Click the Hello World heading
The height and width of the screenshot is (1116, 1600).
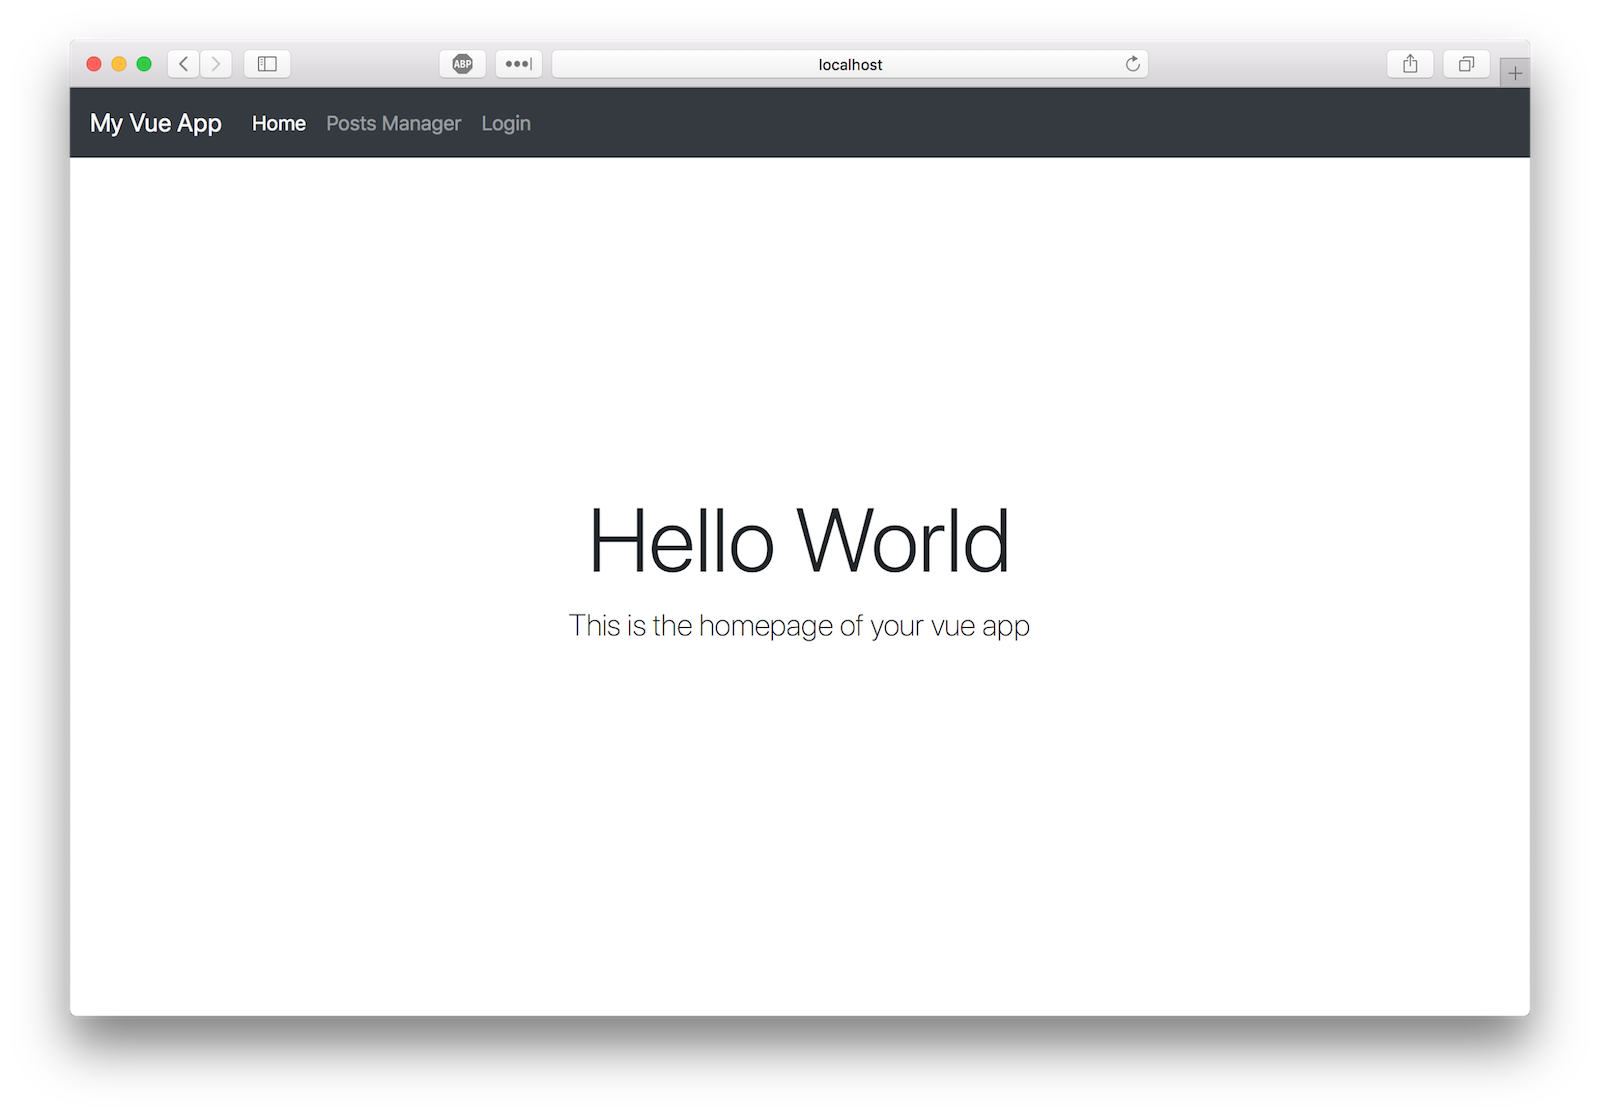pyautogui.click(x=799, y=540)
